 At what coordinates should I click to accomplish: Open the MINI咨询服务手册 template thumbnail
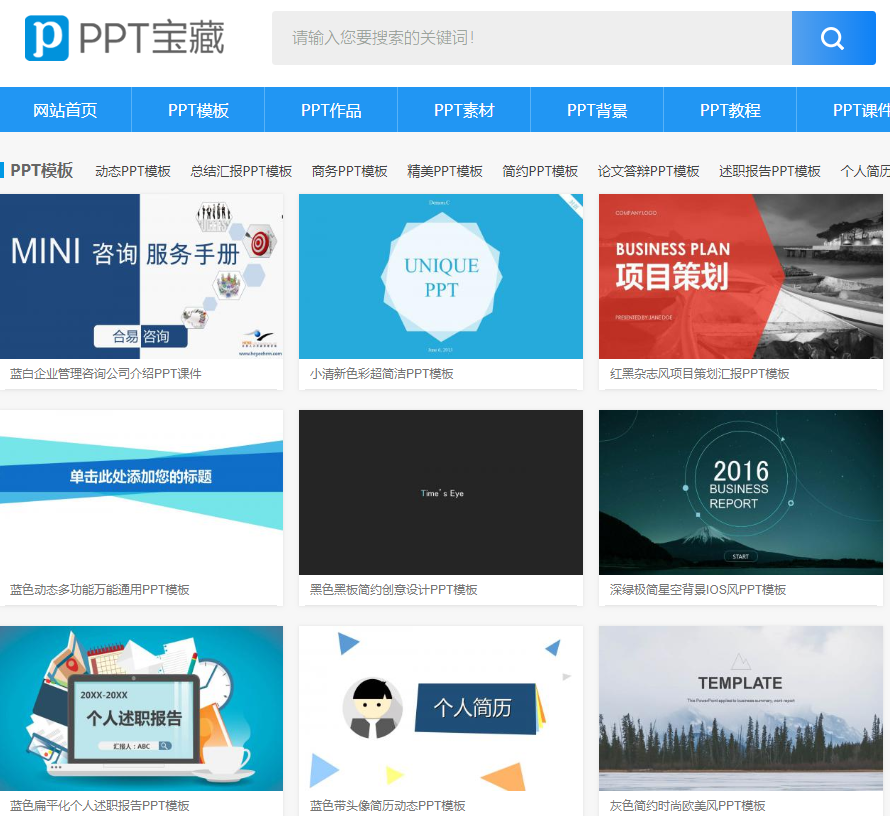pyautogui.click(x=141, y=276)
